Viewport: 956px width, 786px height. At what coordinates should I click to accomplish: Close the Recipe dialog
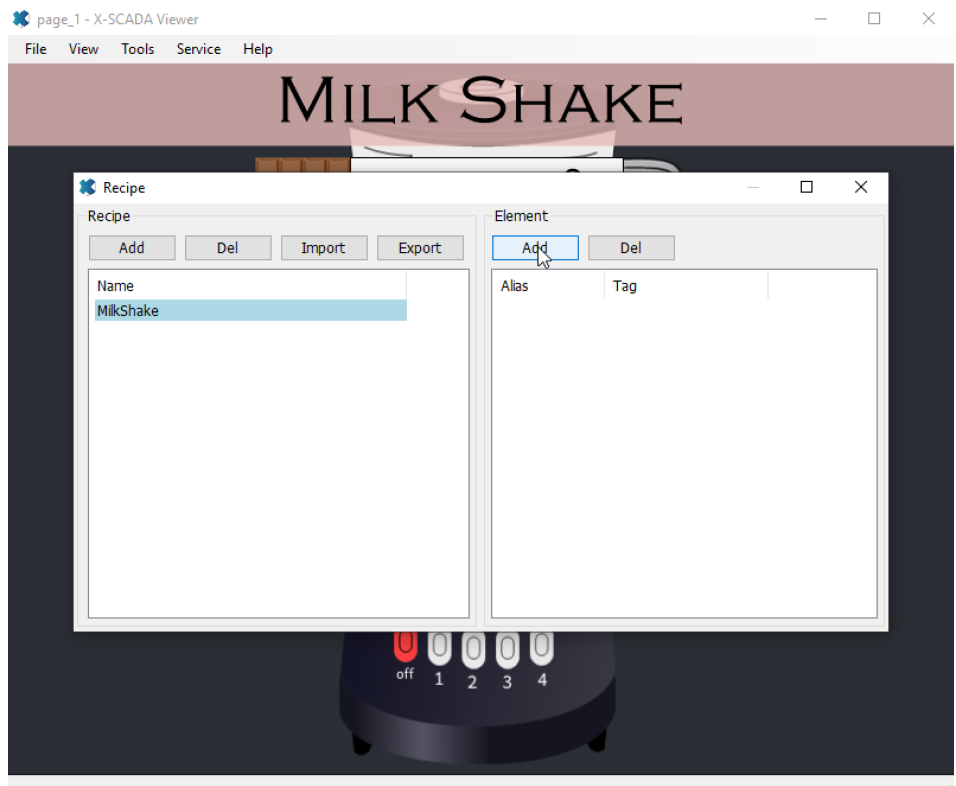[x=861, y=187]
